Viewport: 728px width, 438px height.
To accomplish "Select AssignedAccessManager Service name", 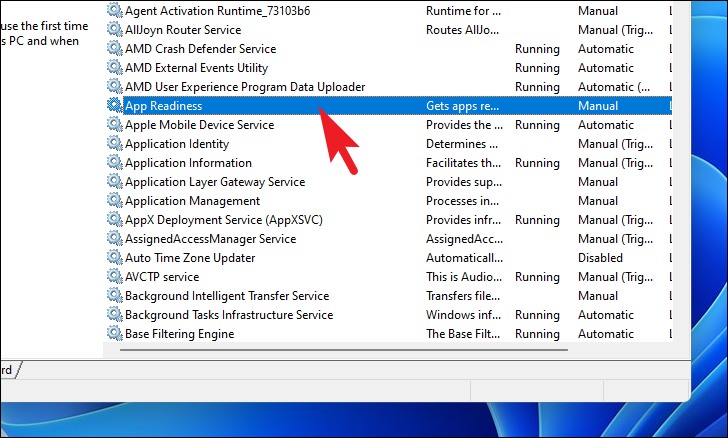I will click(211, 239).
